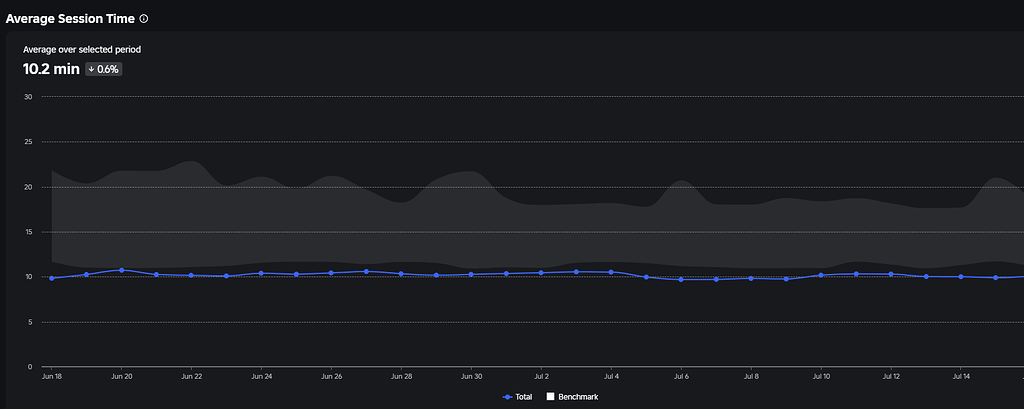
Task: Click the Jul 10 x-axis label
Action: pyautogui.click(x=821, y=377)
